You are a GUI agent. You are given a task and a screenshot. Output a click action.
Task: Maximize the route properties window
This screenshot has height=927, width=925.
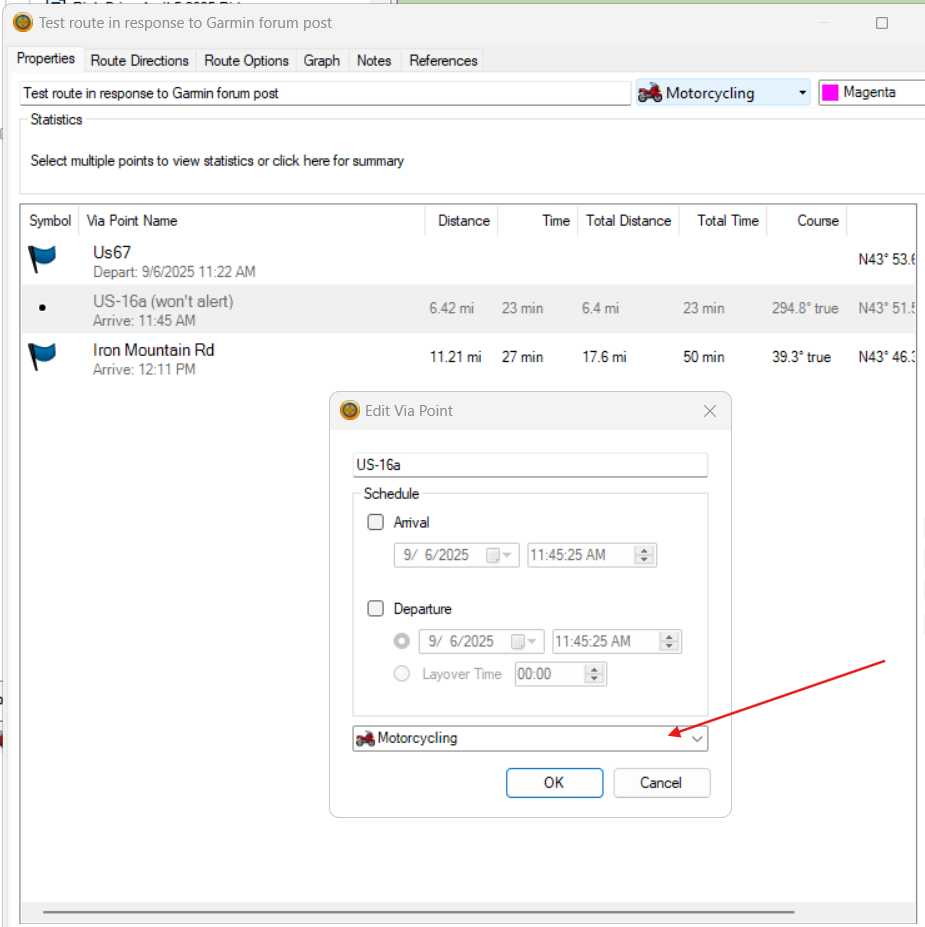click(882, 23)
